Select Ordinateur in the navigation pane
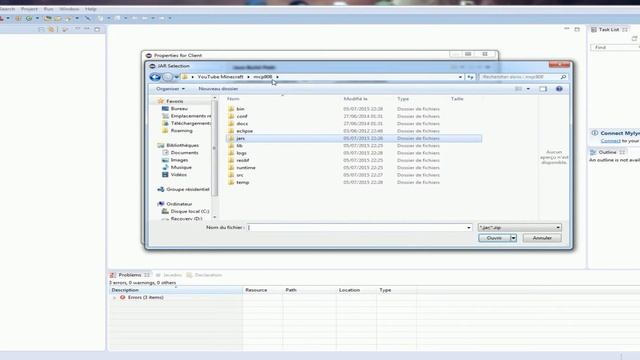 coord(179,204)
